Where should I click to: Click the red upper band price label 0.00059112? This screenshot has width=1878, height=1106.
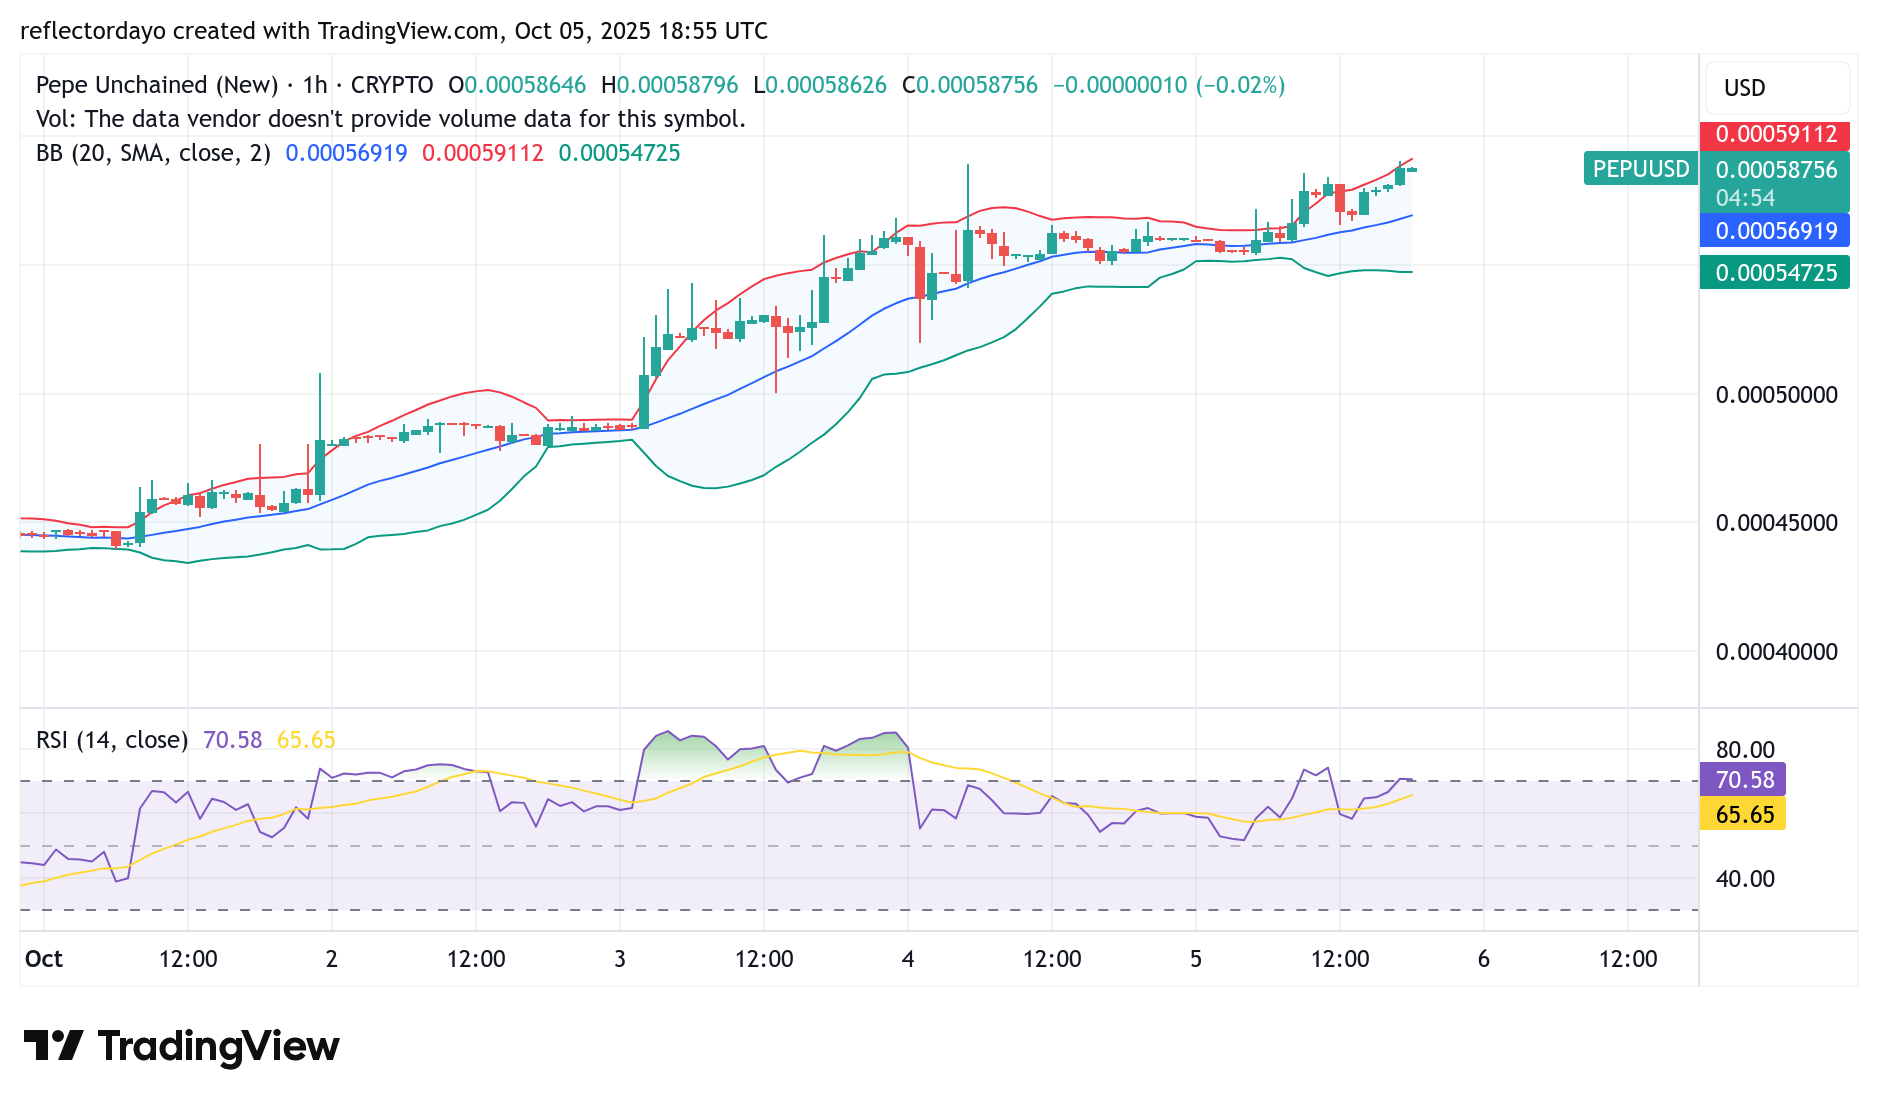pyautogui.click(x=1775, y=134)
